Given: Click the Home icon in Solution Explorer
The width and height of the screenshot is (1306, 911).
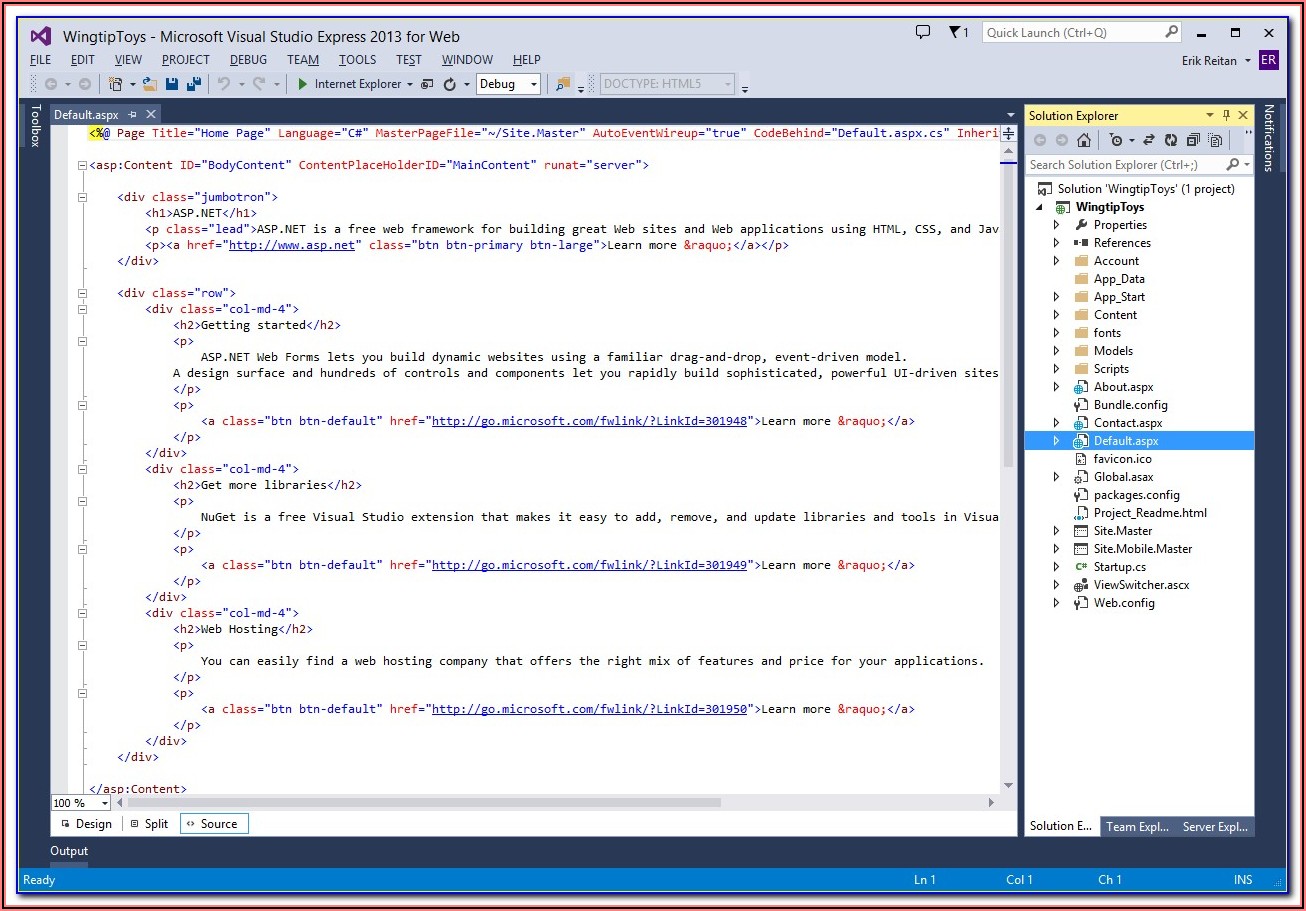Looking at the screenshot, I should pyautogui.click(x=1084, y=141).
